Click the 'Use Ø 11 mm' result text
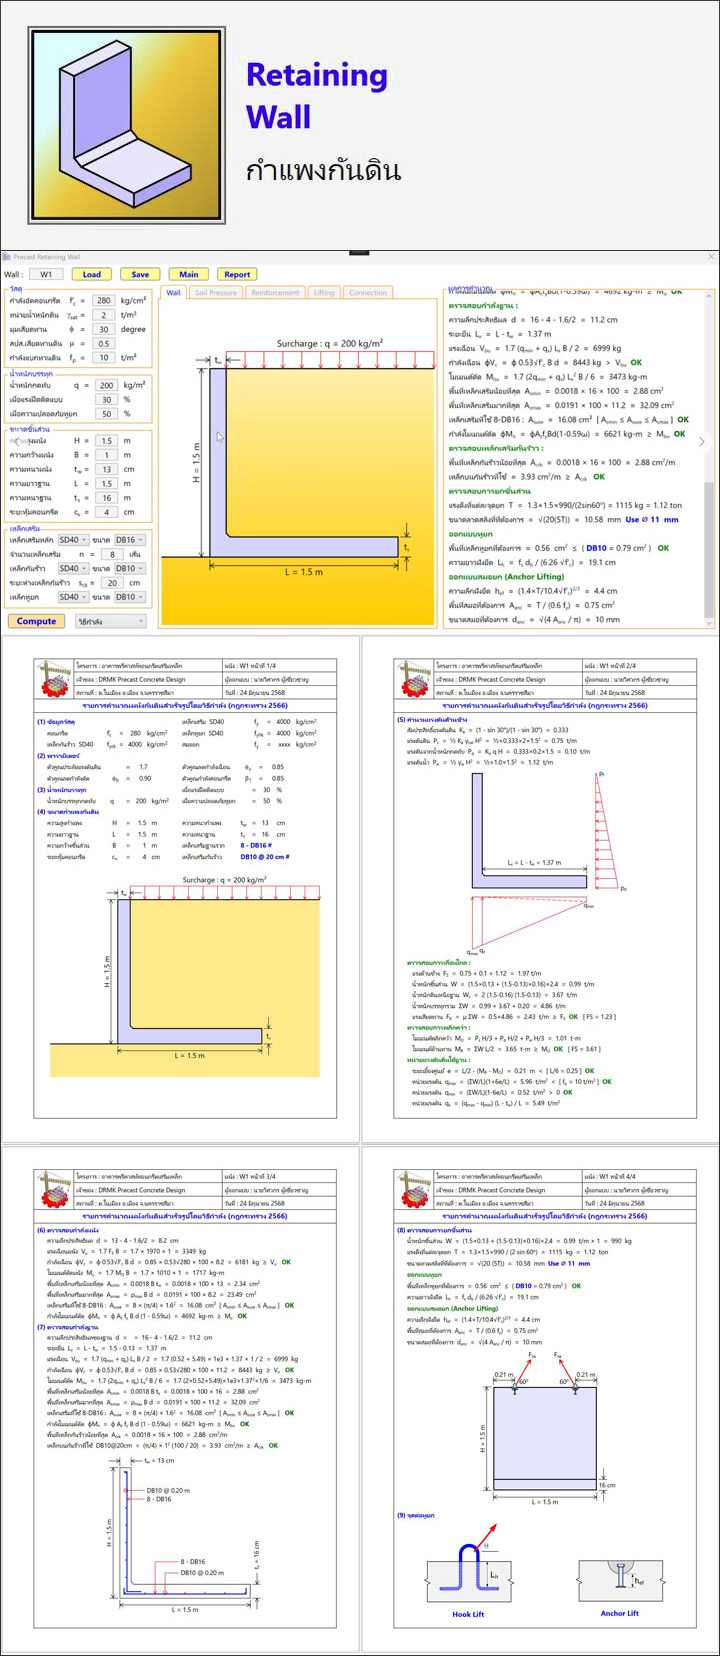Viewport: 720px width, 1656px height. tap(652, 519)
